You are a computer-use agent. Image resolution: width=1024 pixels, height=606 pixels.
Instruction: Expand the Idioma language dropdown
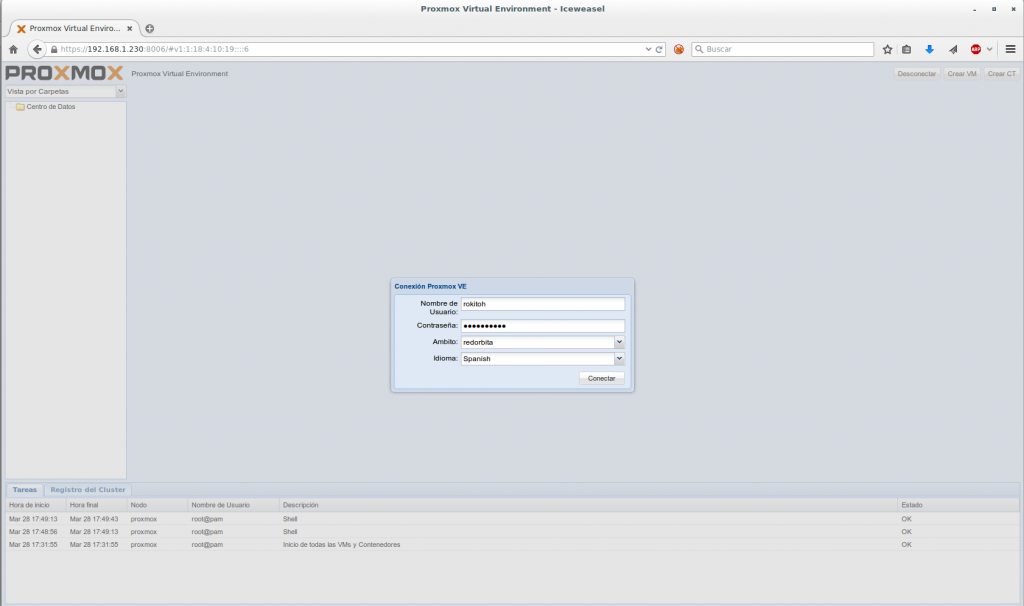point(619,358)
